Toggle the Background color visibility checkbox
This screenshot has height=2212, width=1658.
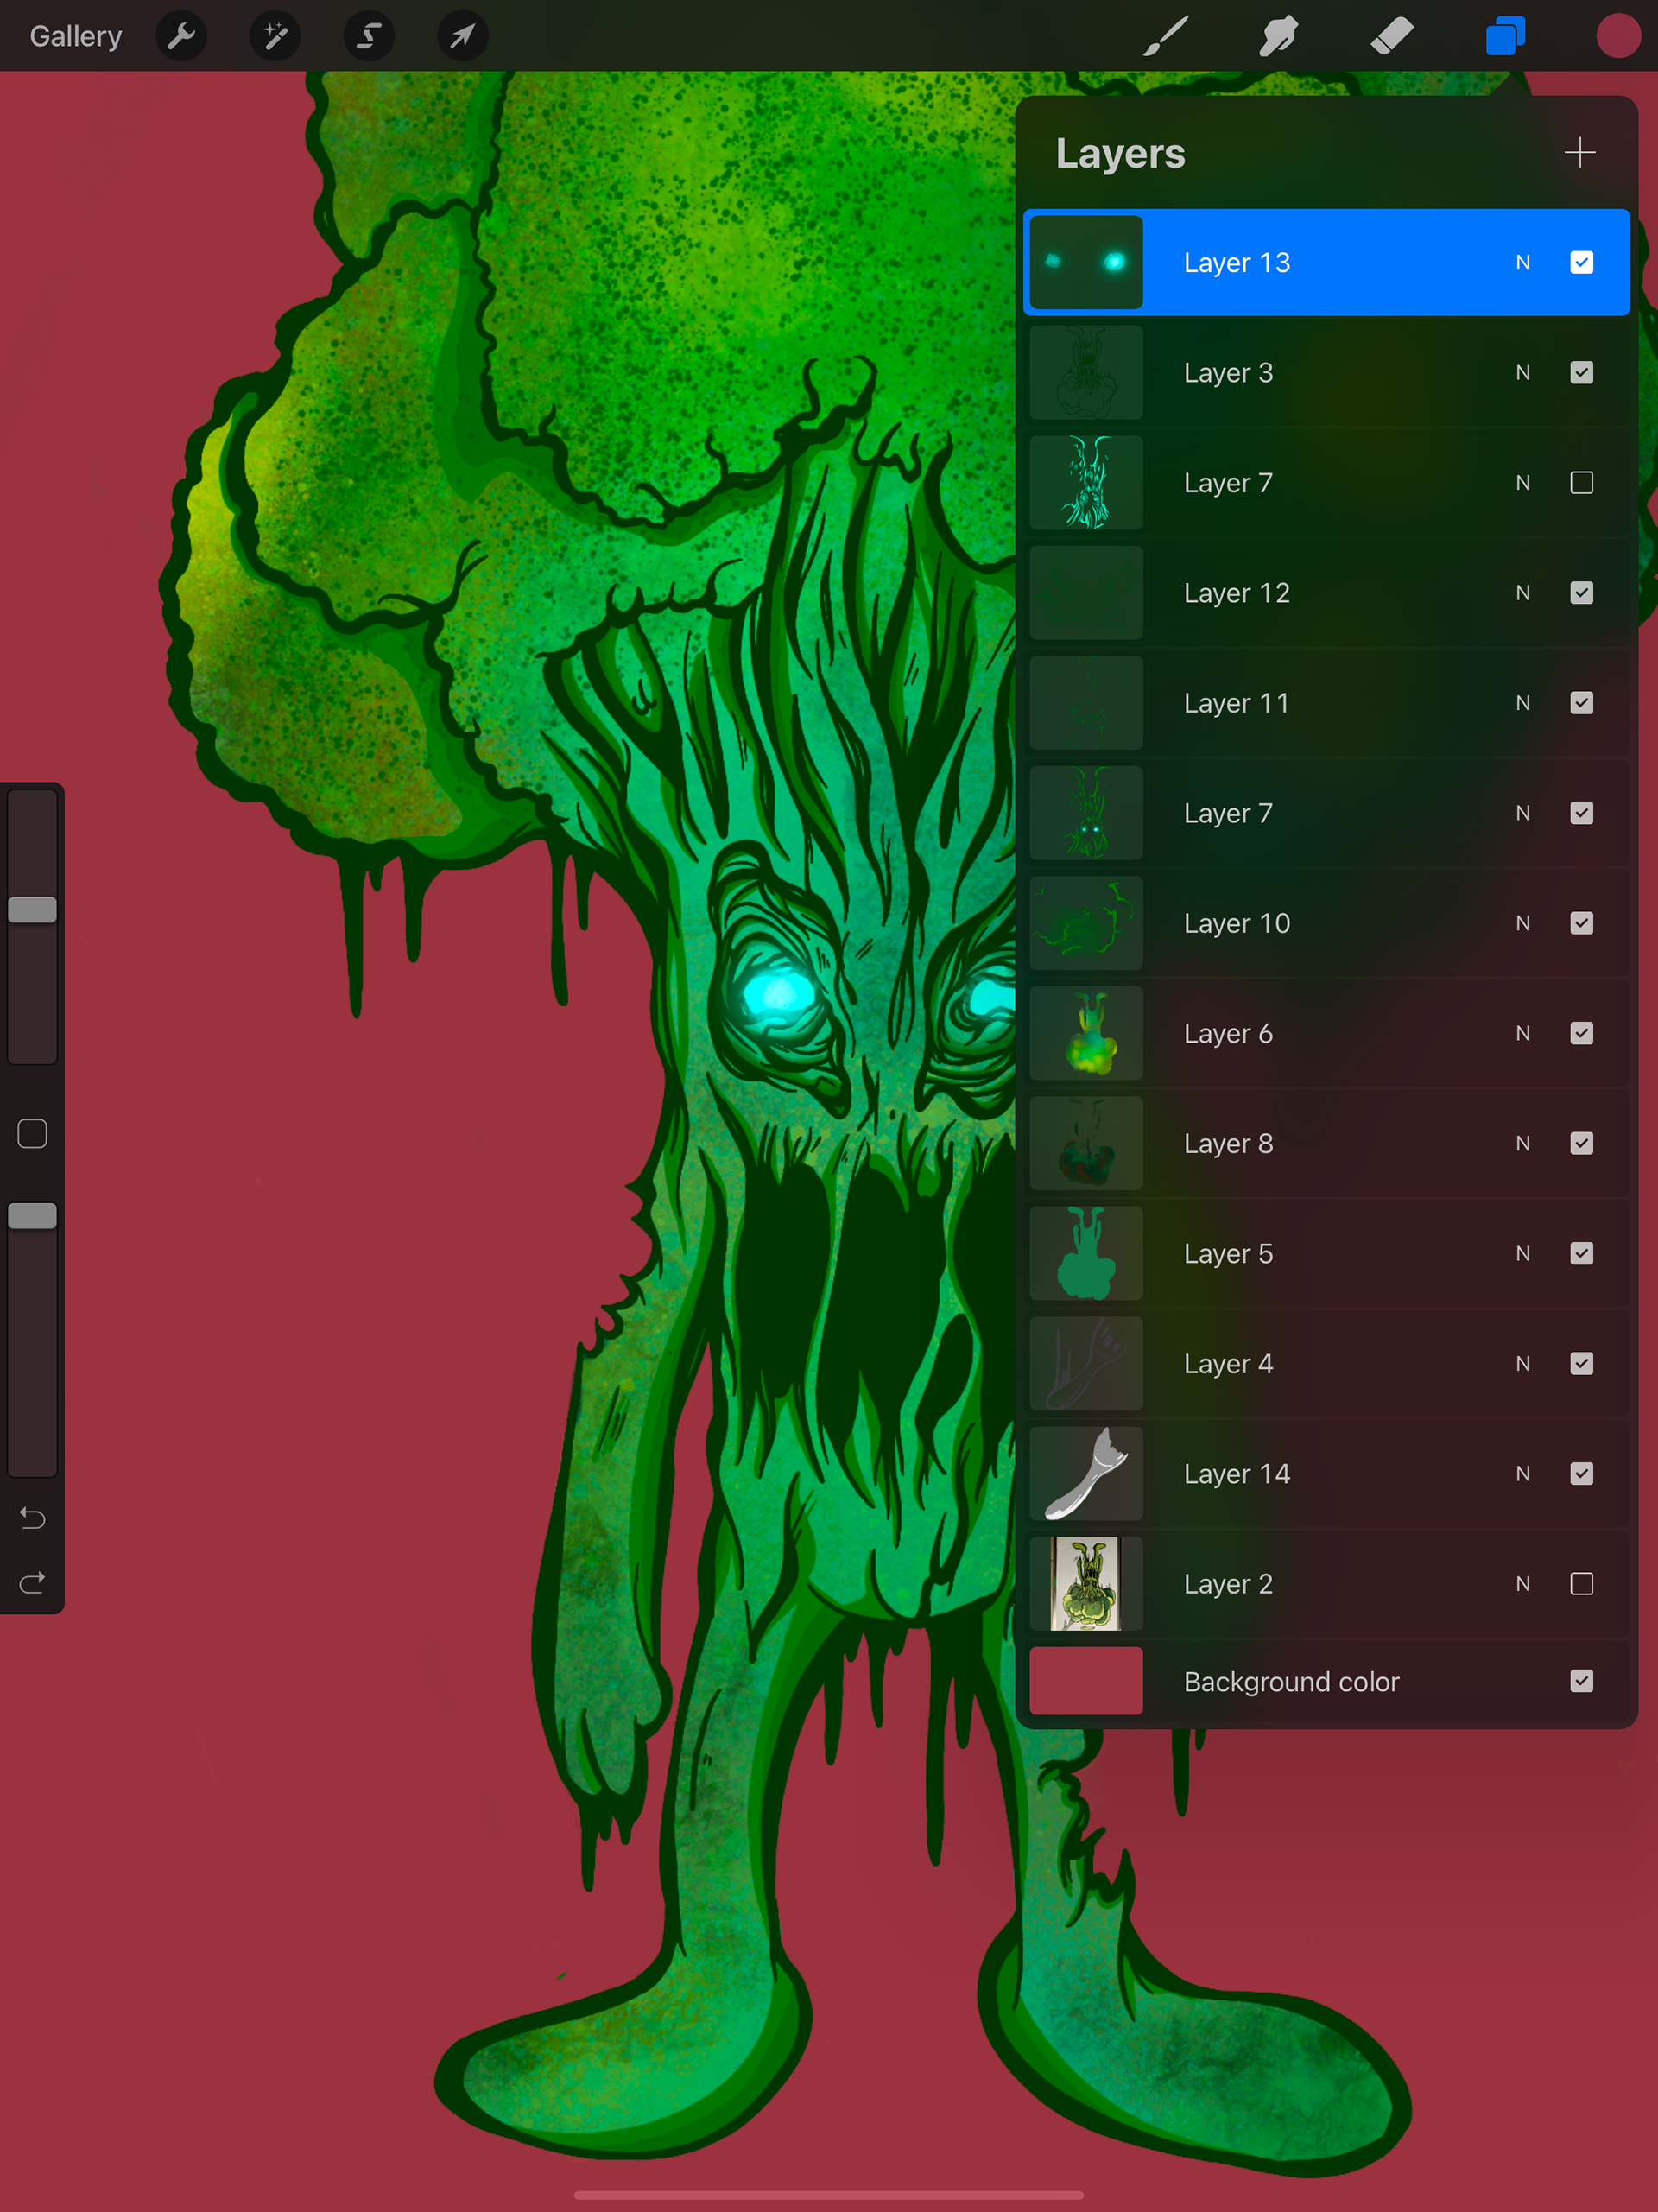click(x=1581, y=1682)
